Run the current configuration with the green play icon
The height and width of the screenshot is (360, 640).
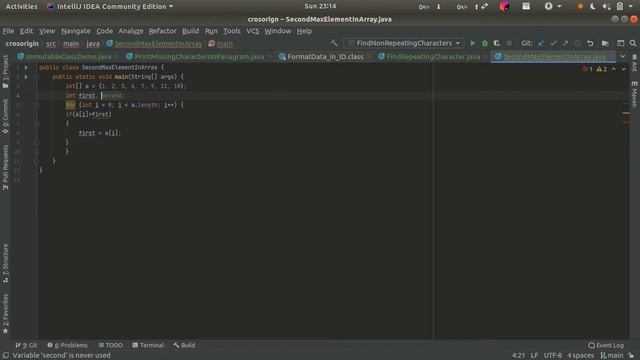pos(473,43)
